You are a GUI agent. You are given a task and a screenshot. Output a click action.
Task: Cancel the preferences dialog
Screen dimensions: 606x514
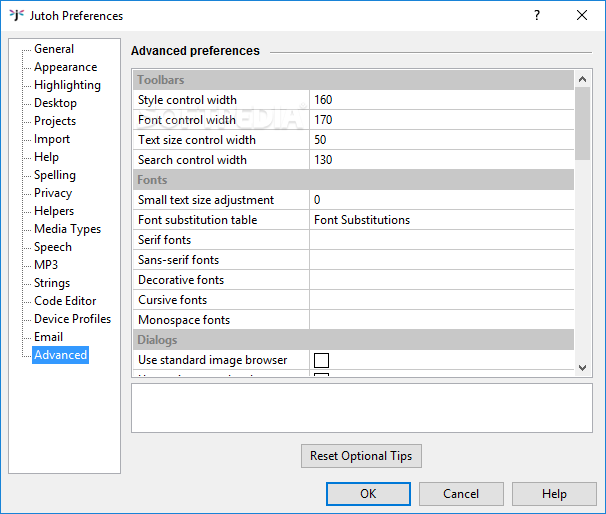[x=461, y=494]
